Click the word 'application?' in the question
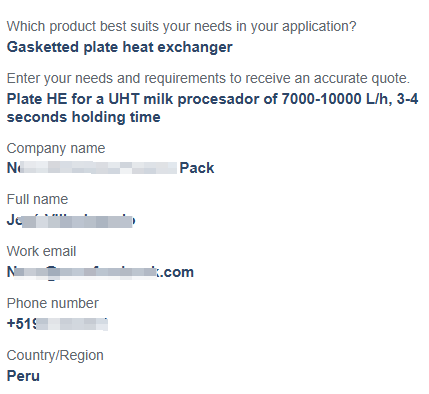This screenshot has width=429, height=394. [319, 27]
